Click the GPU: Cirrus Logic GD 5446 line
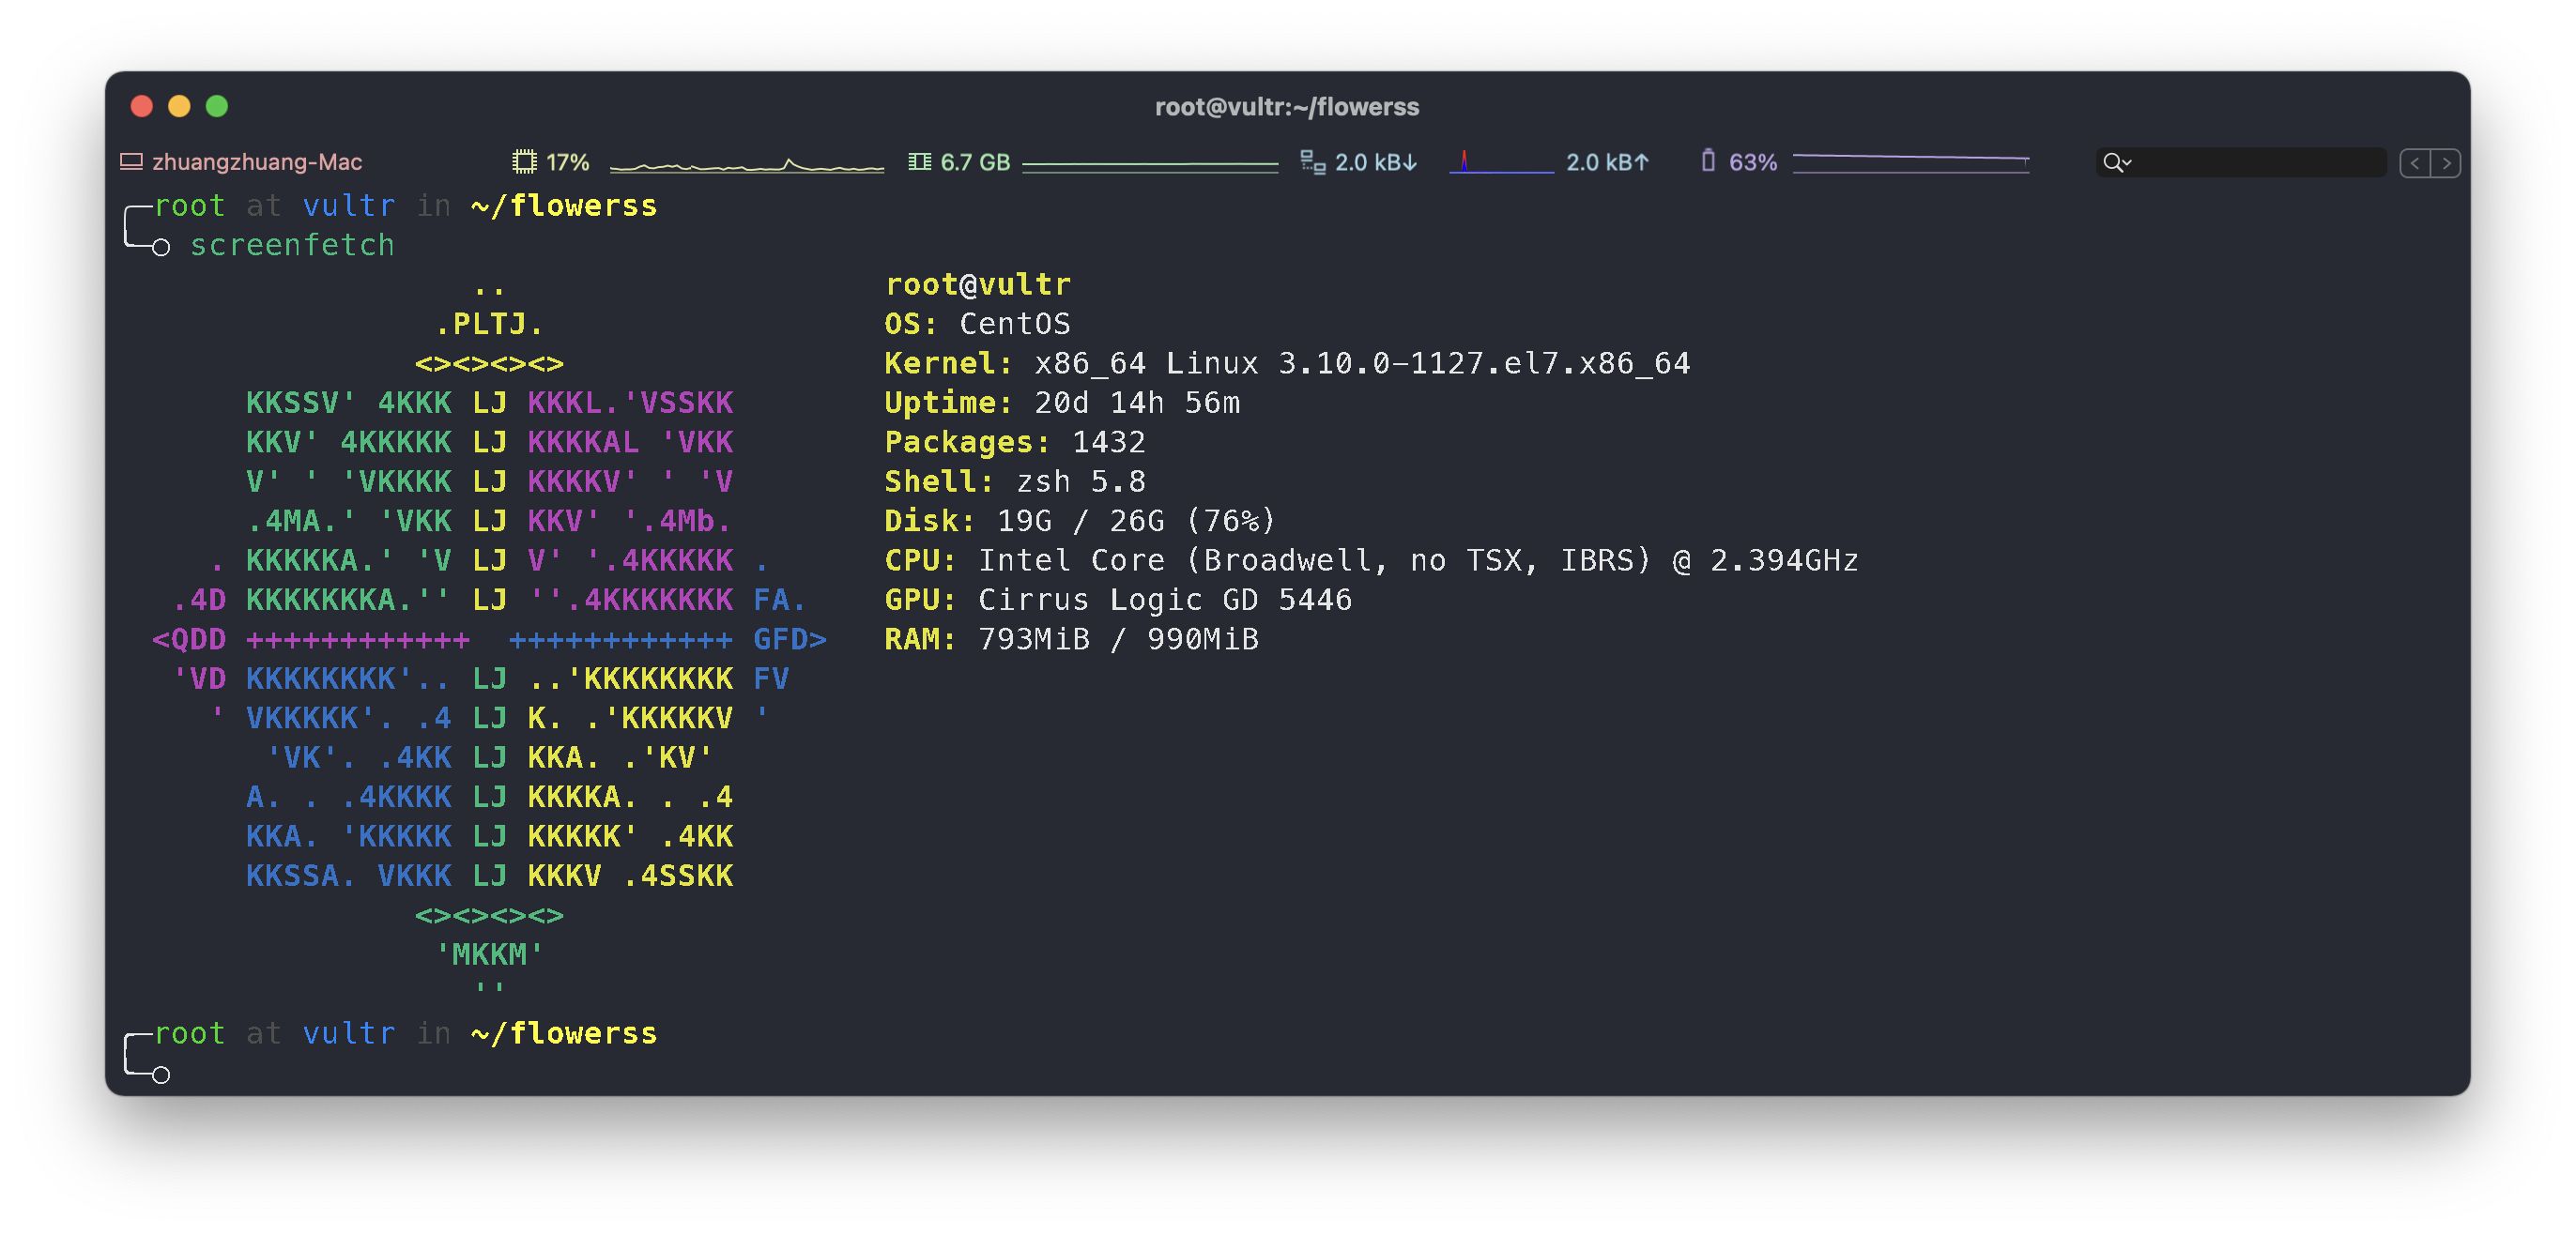 tap(1118, 600)
